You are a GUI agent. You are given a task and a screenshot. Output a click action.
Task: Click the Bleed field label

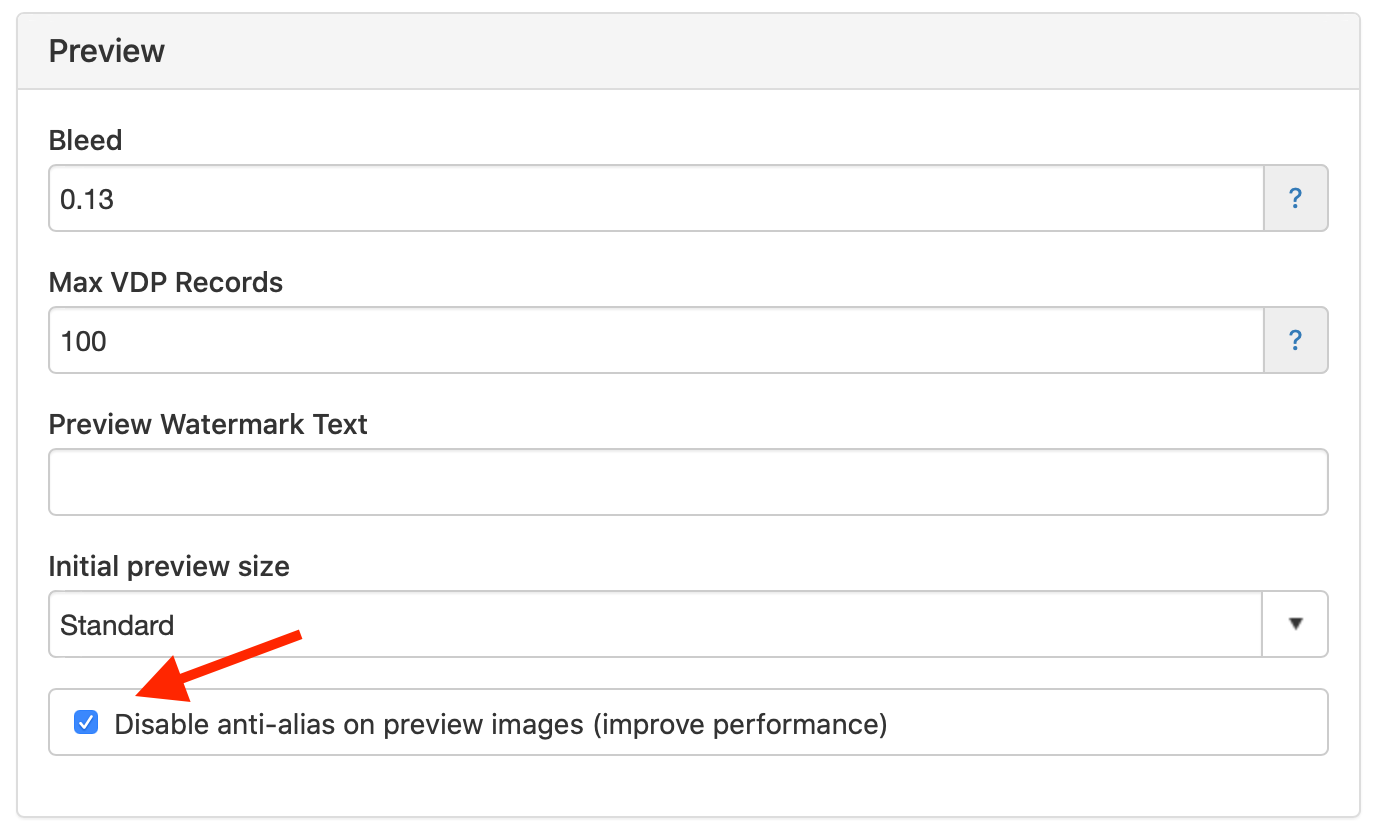85,140
